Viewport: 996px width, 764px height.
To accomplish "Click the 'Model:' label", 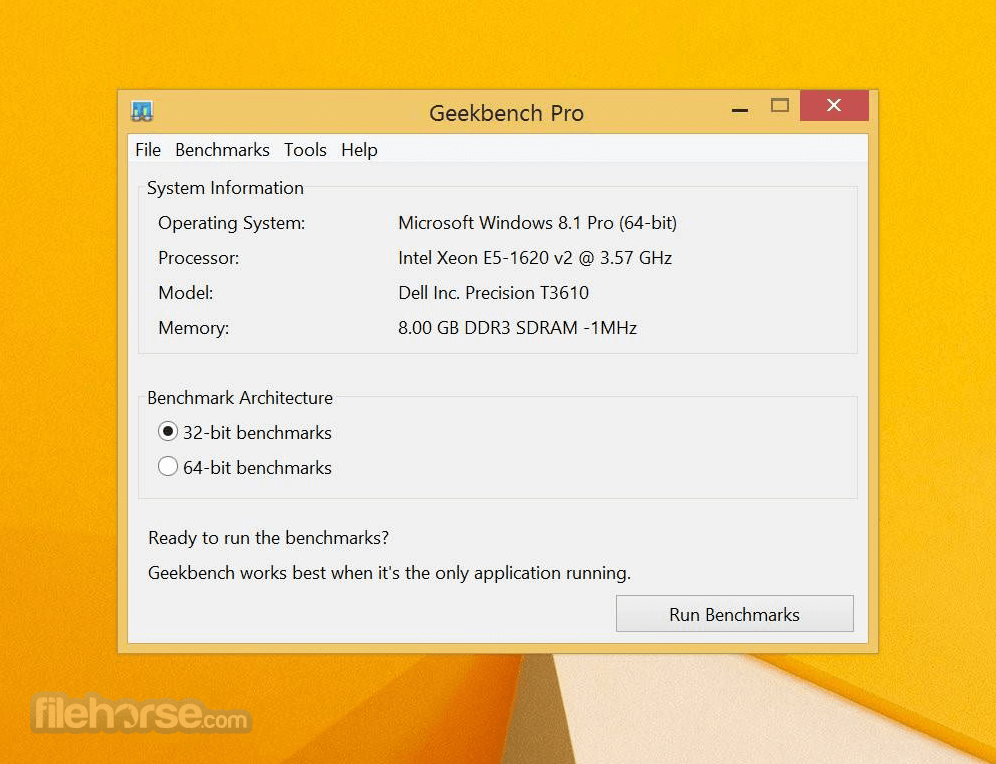I will point(185,293).
